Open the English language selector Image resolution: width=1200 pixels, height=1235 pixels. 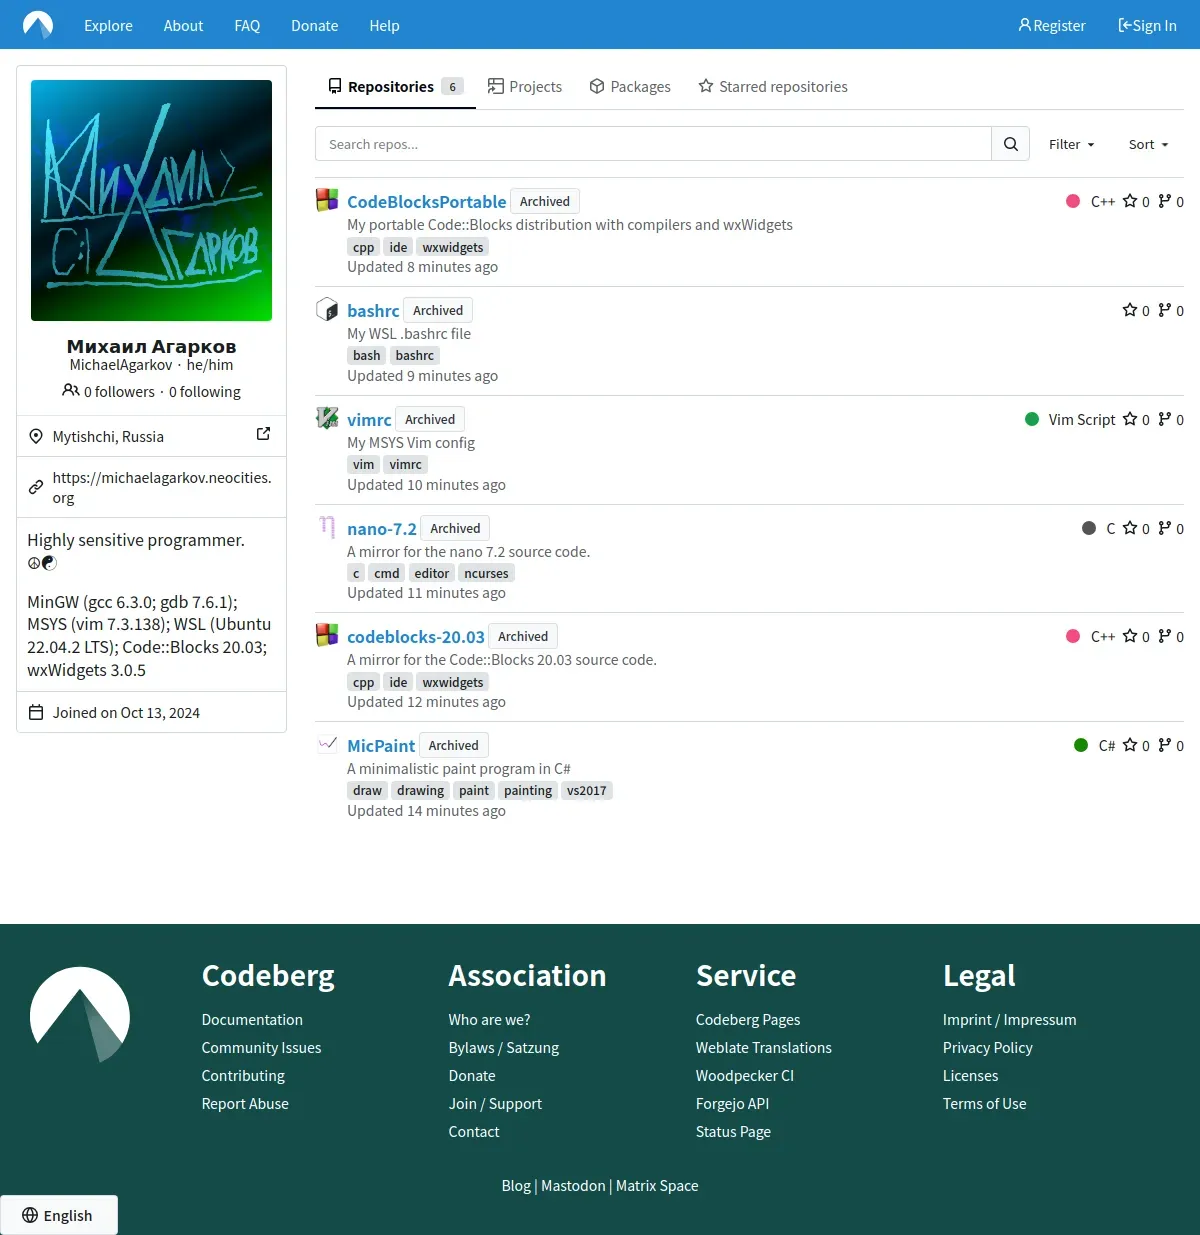pyautogui.click(x=59, y=1215)
